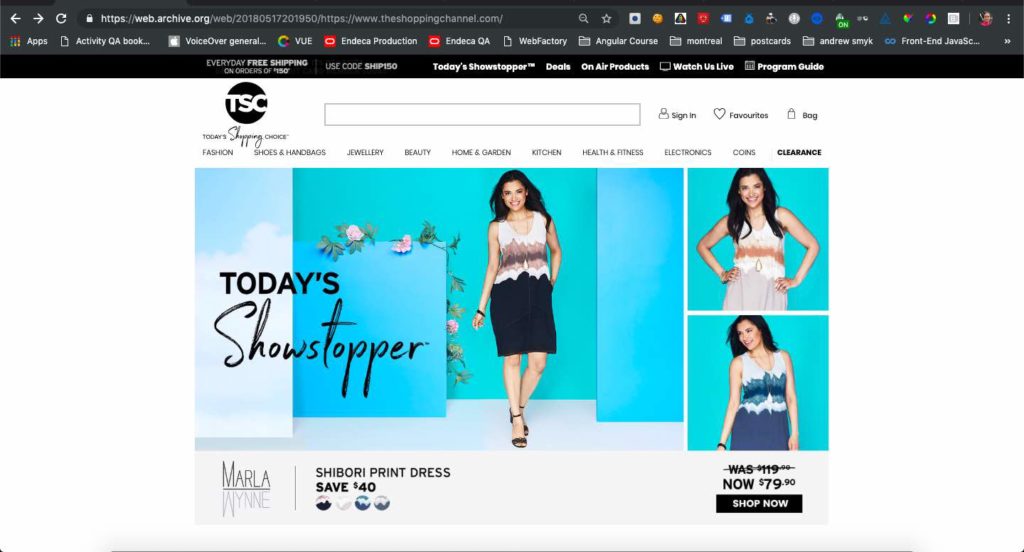The height and width of the screenshot is (552, 1024).
Task: Open the montreal bookmarks folder
Action: tap(696, 41)
